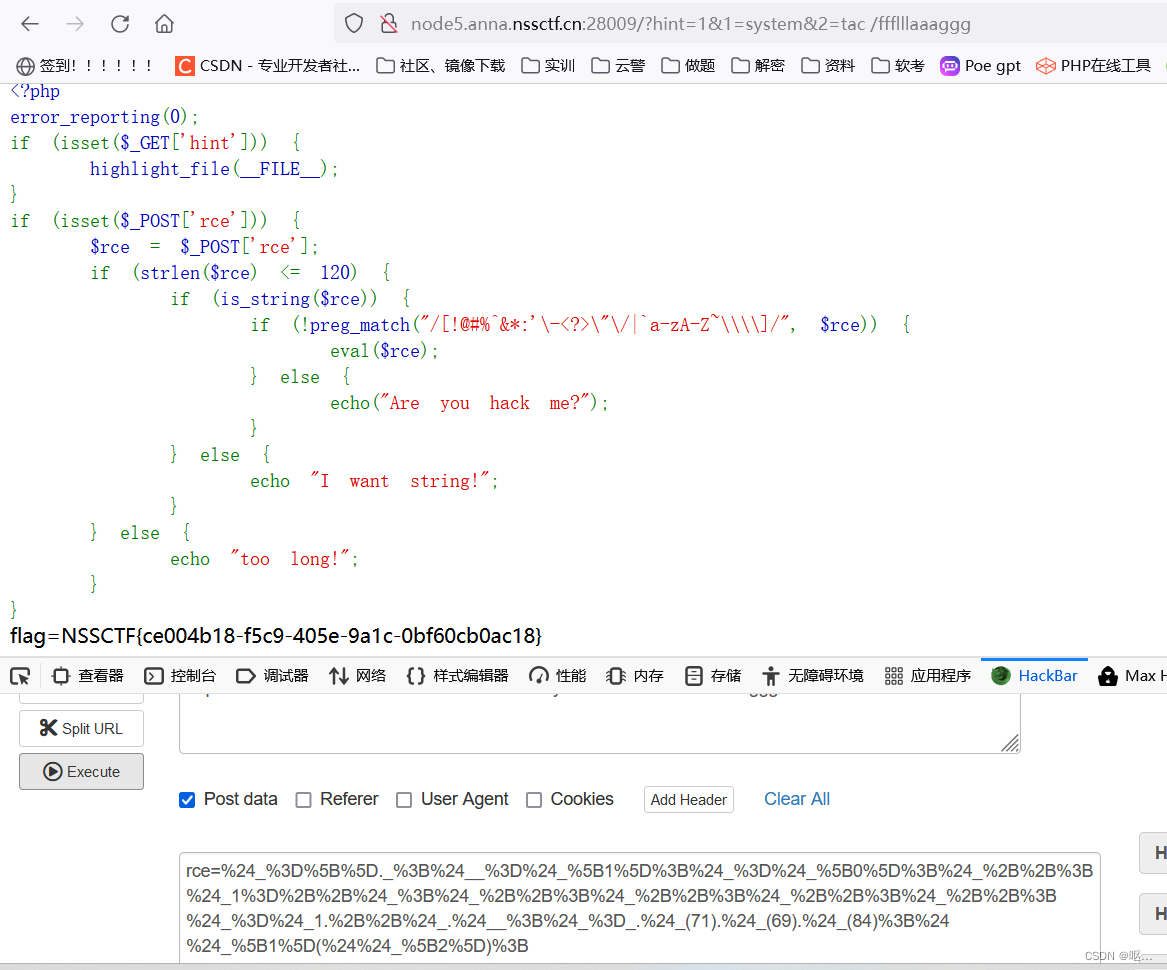
Task: Uncheck the Post data checkbox
Action: pyautogui.click(x=187, y=800)
